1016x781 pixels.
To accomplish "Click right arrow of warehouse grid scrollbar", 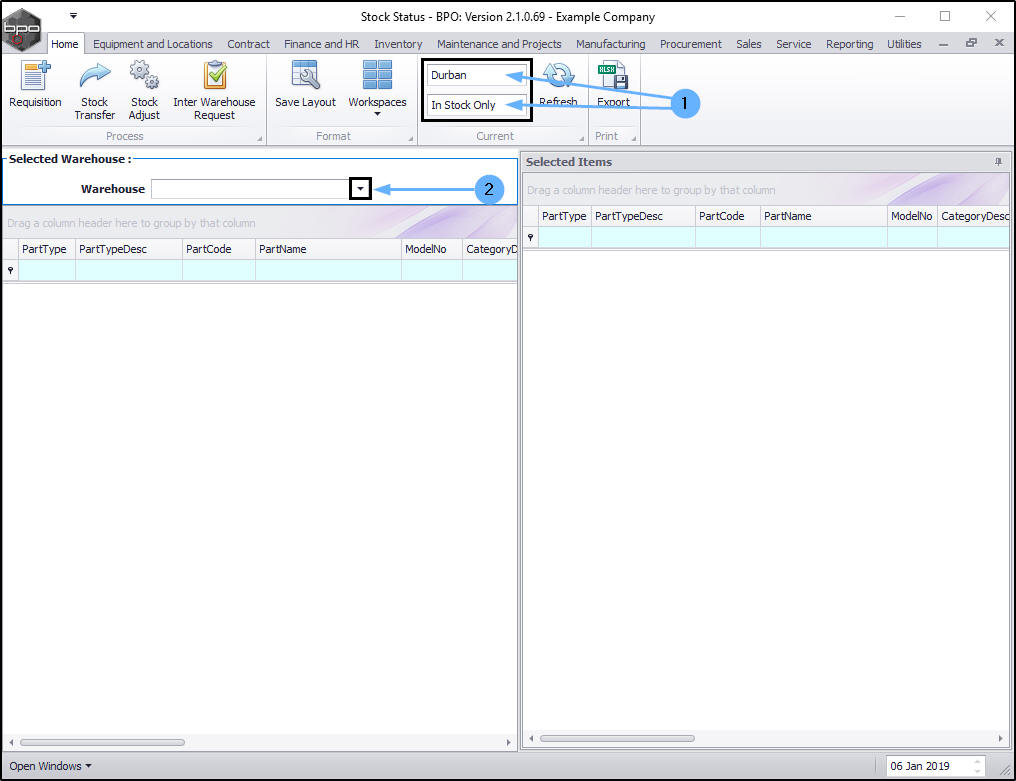I will tap(508, 742).
